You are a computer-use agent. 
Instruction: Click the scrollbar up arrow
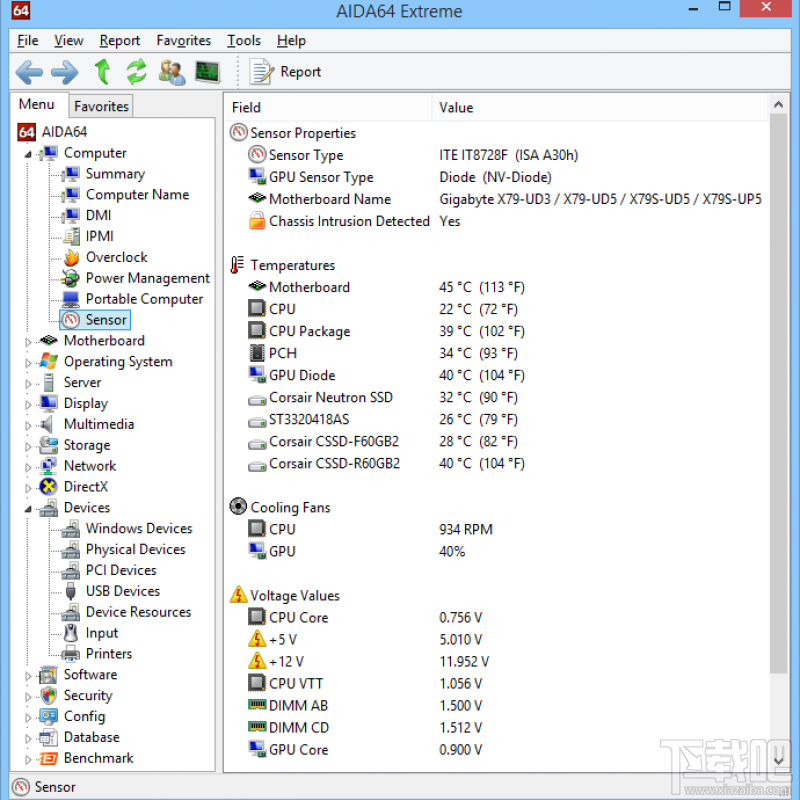(778, 105)
